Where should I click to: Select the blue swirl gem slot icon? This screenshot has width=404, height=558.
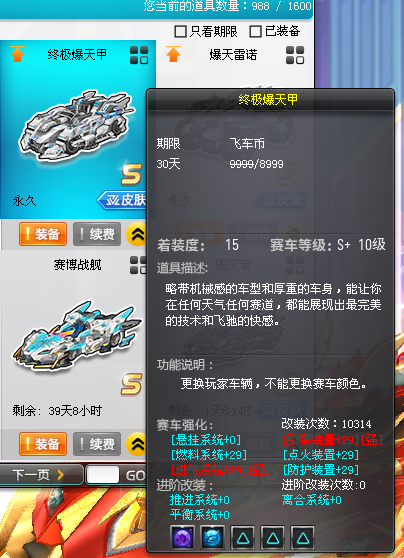[213, 537]
